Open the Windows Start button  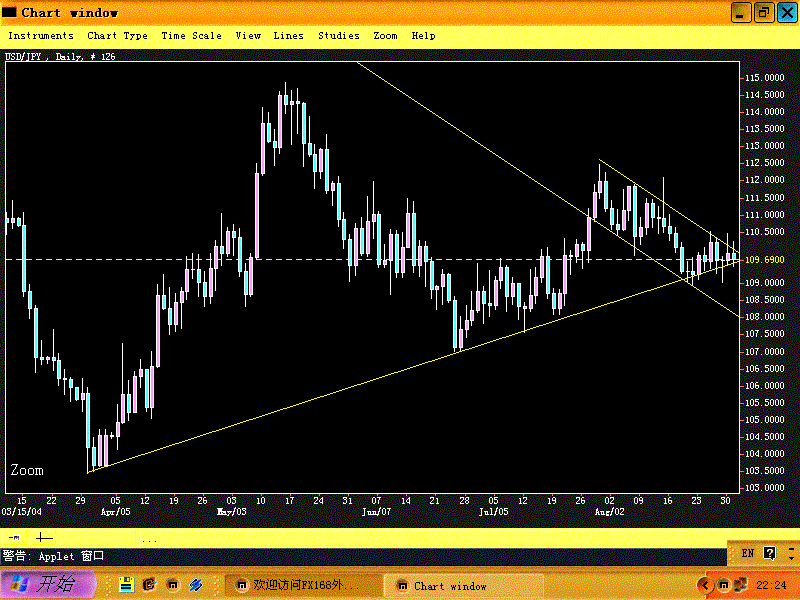(47, 585)
